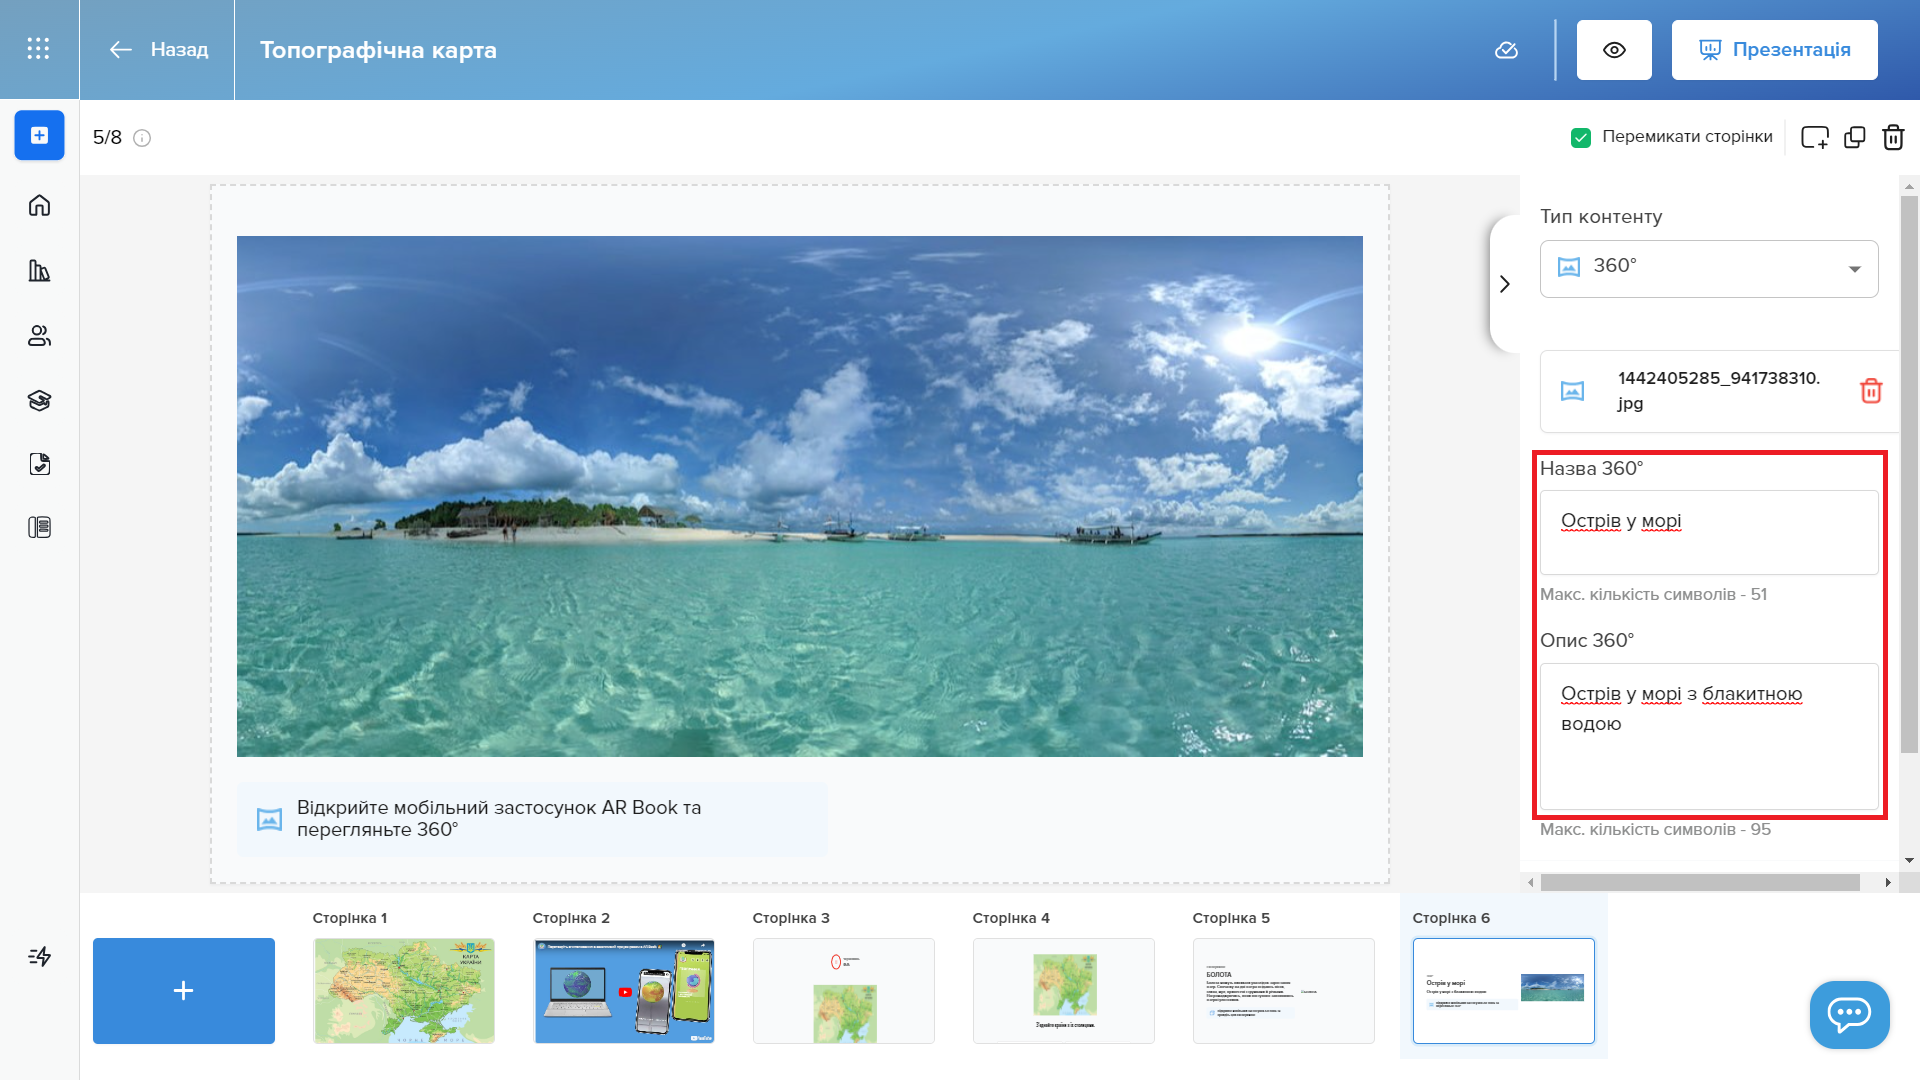
Task: Select the Сторінка 6 thumbnail
Action: [x=1504, y=991]
